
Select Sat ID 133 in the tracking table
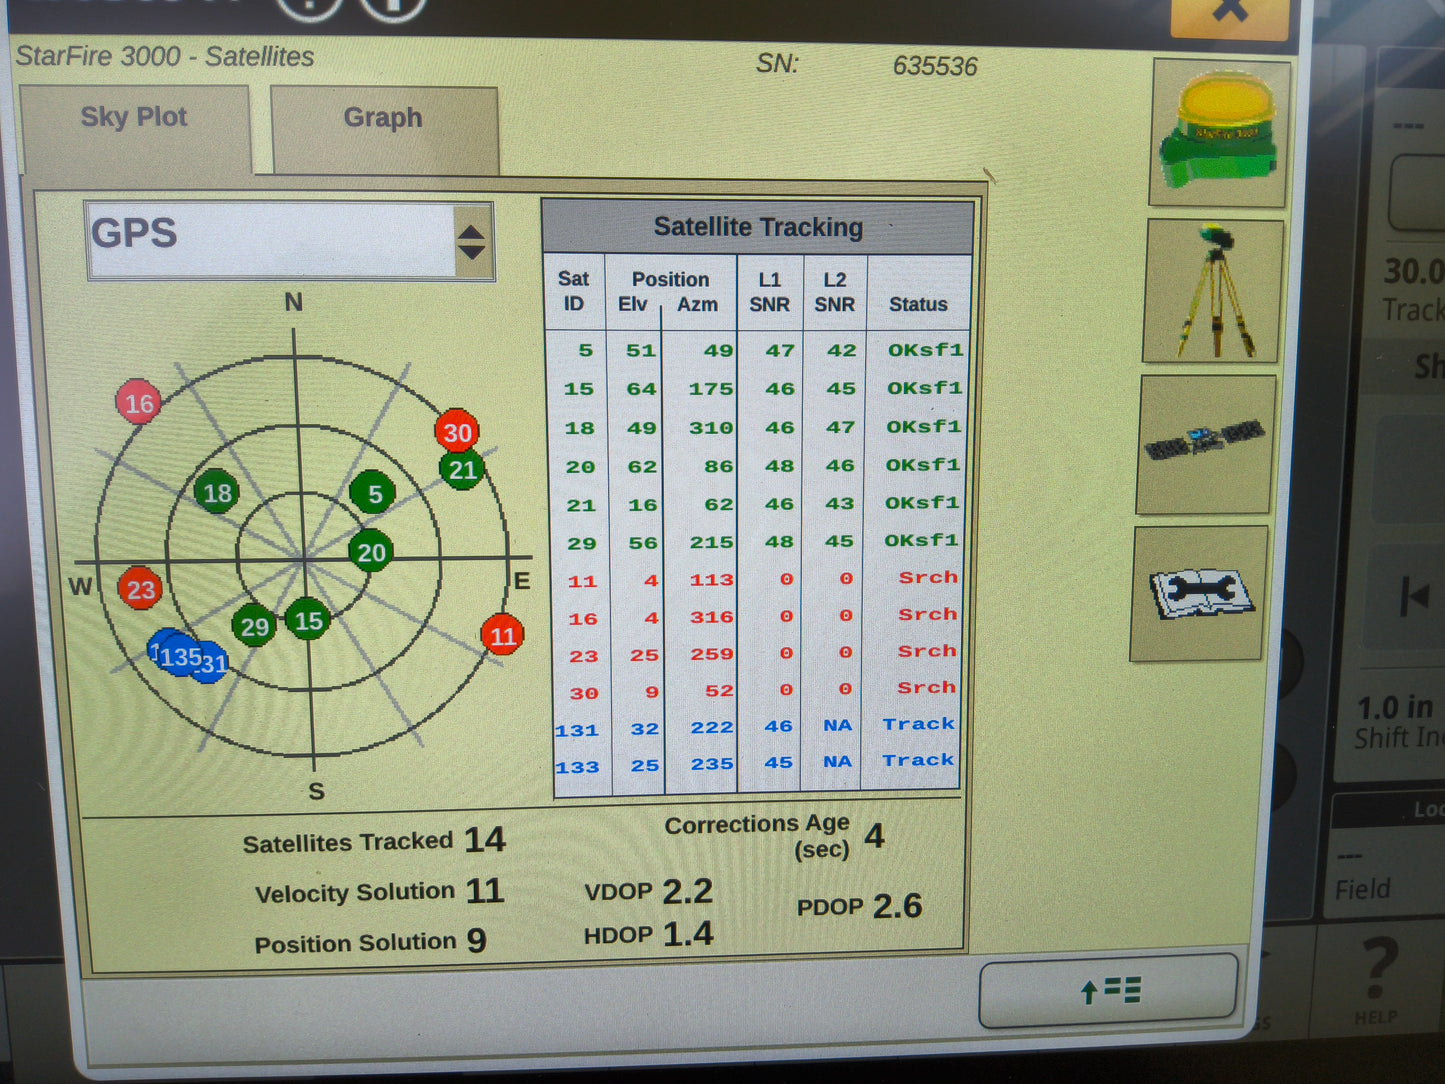tap(578, 767)
